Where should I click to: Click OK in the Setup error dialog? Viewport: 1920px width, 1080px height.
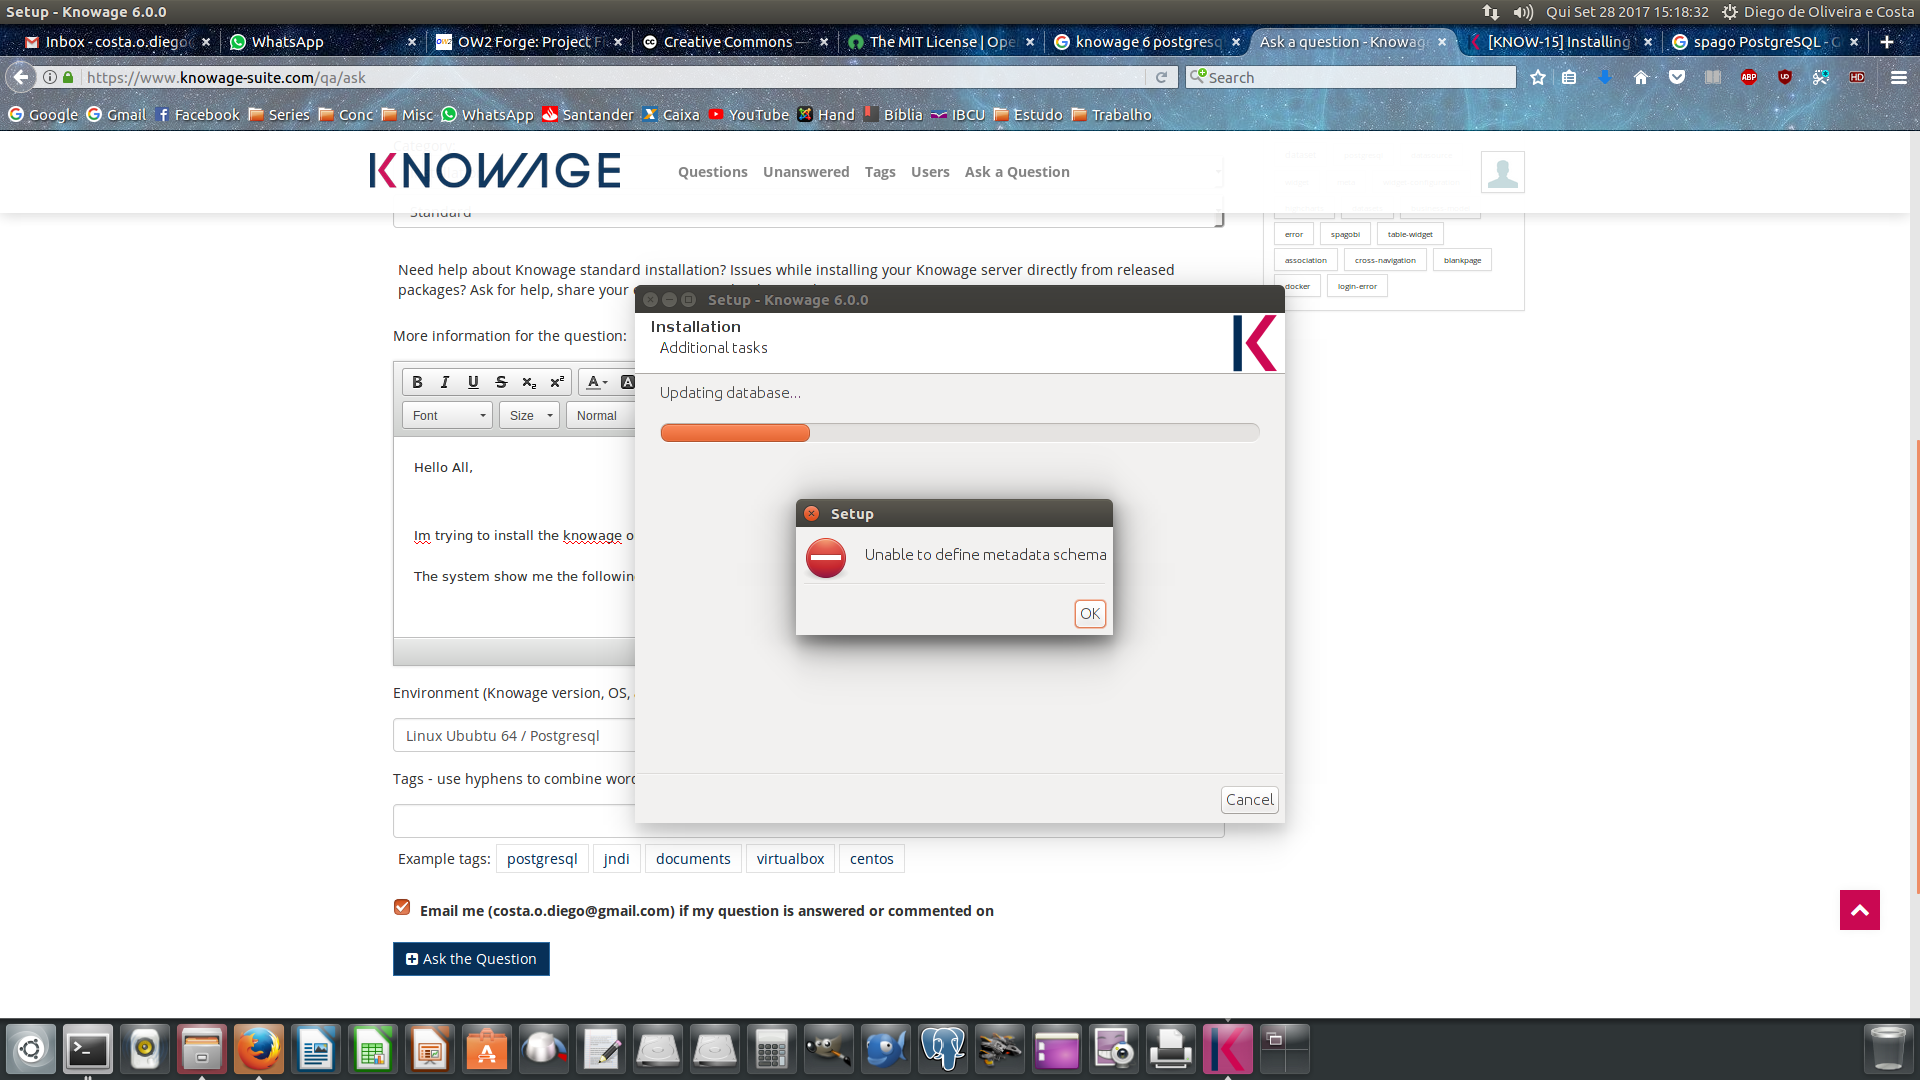[x=1090, y=613]
